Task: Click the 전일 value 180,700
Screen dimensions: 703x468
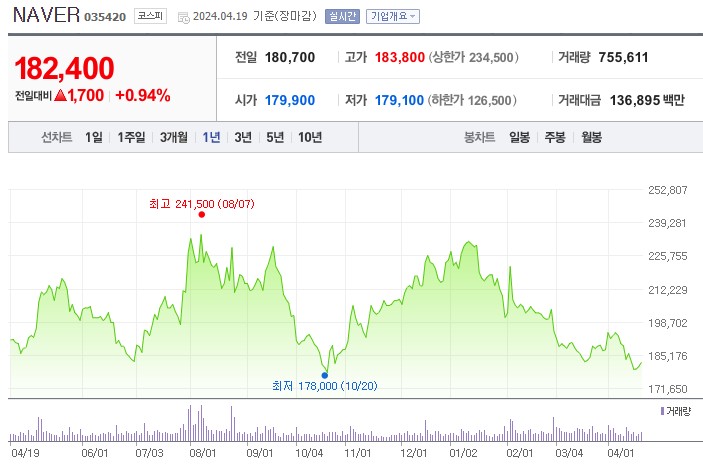Action: pos(290,57)
